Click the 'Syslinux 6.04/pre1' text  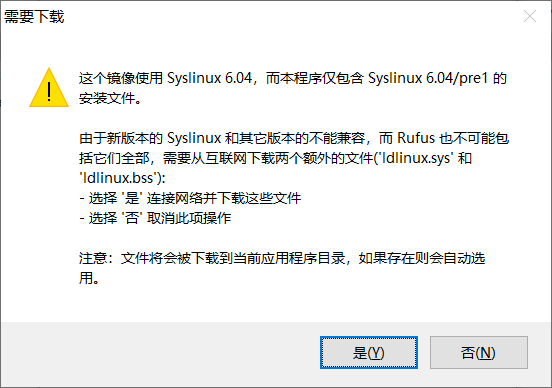pyautogui.click(x=428, y=78)
